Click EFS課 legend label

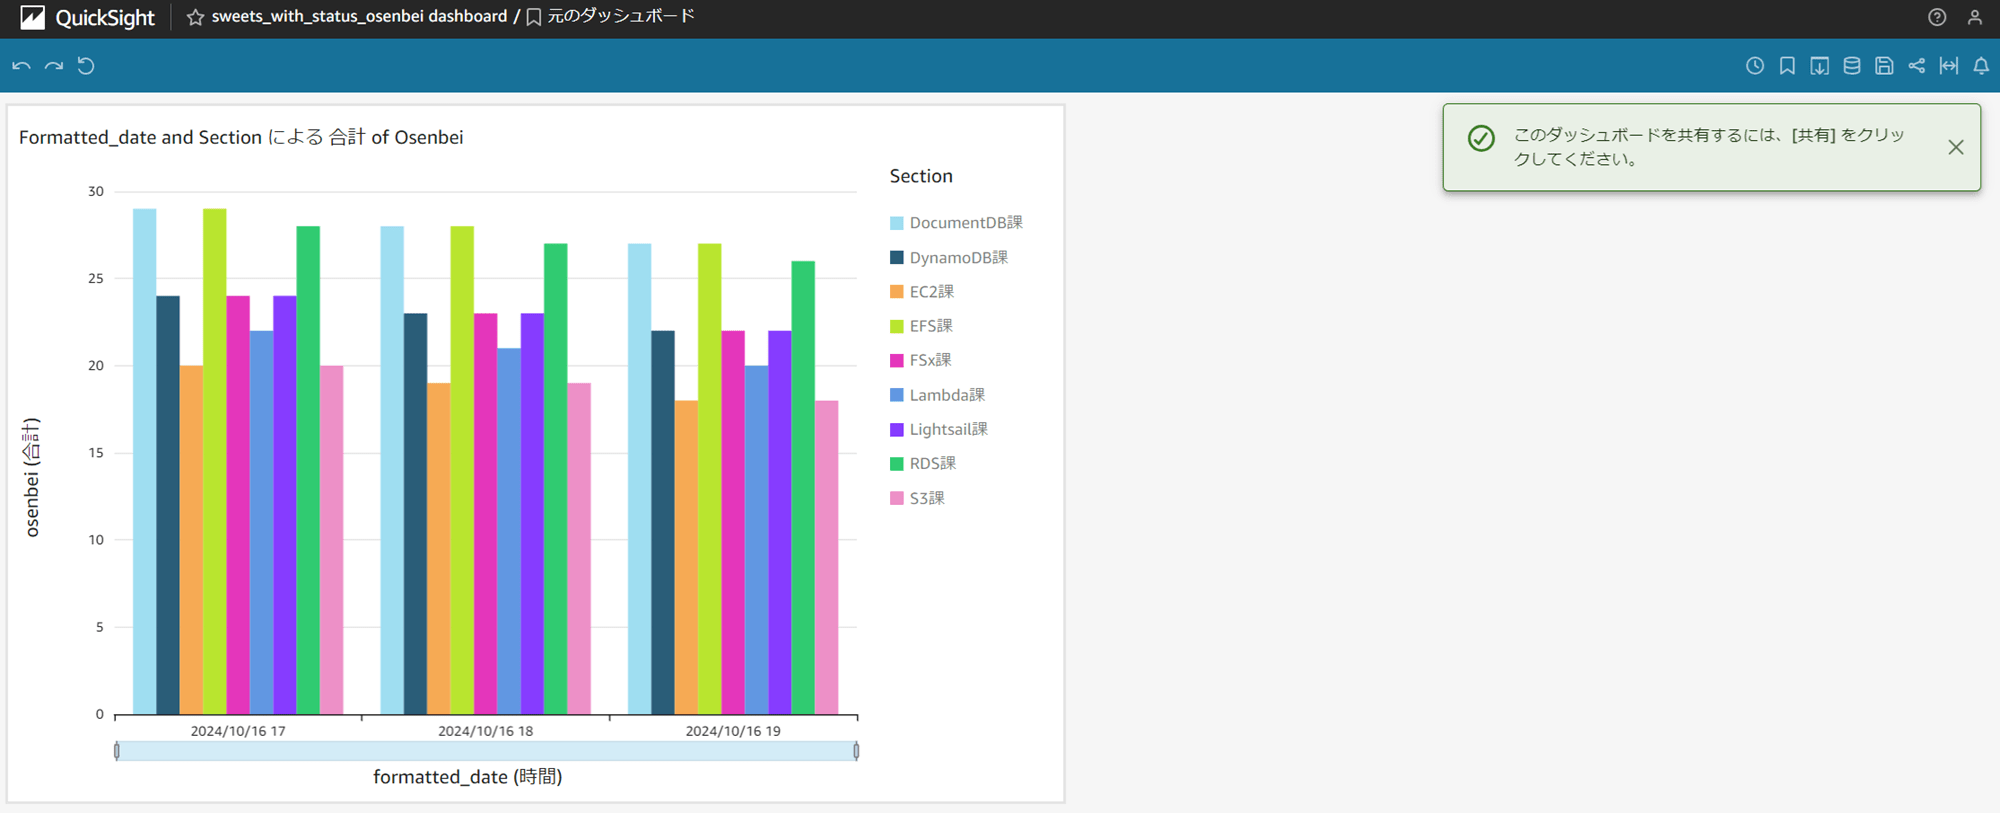pyautogui.click(x=931, y=326)
